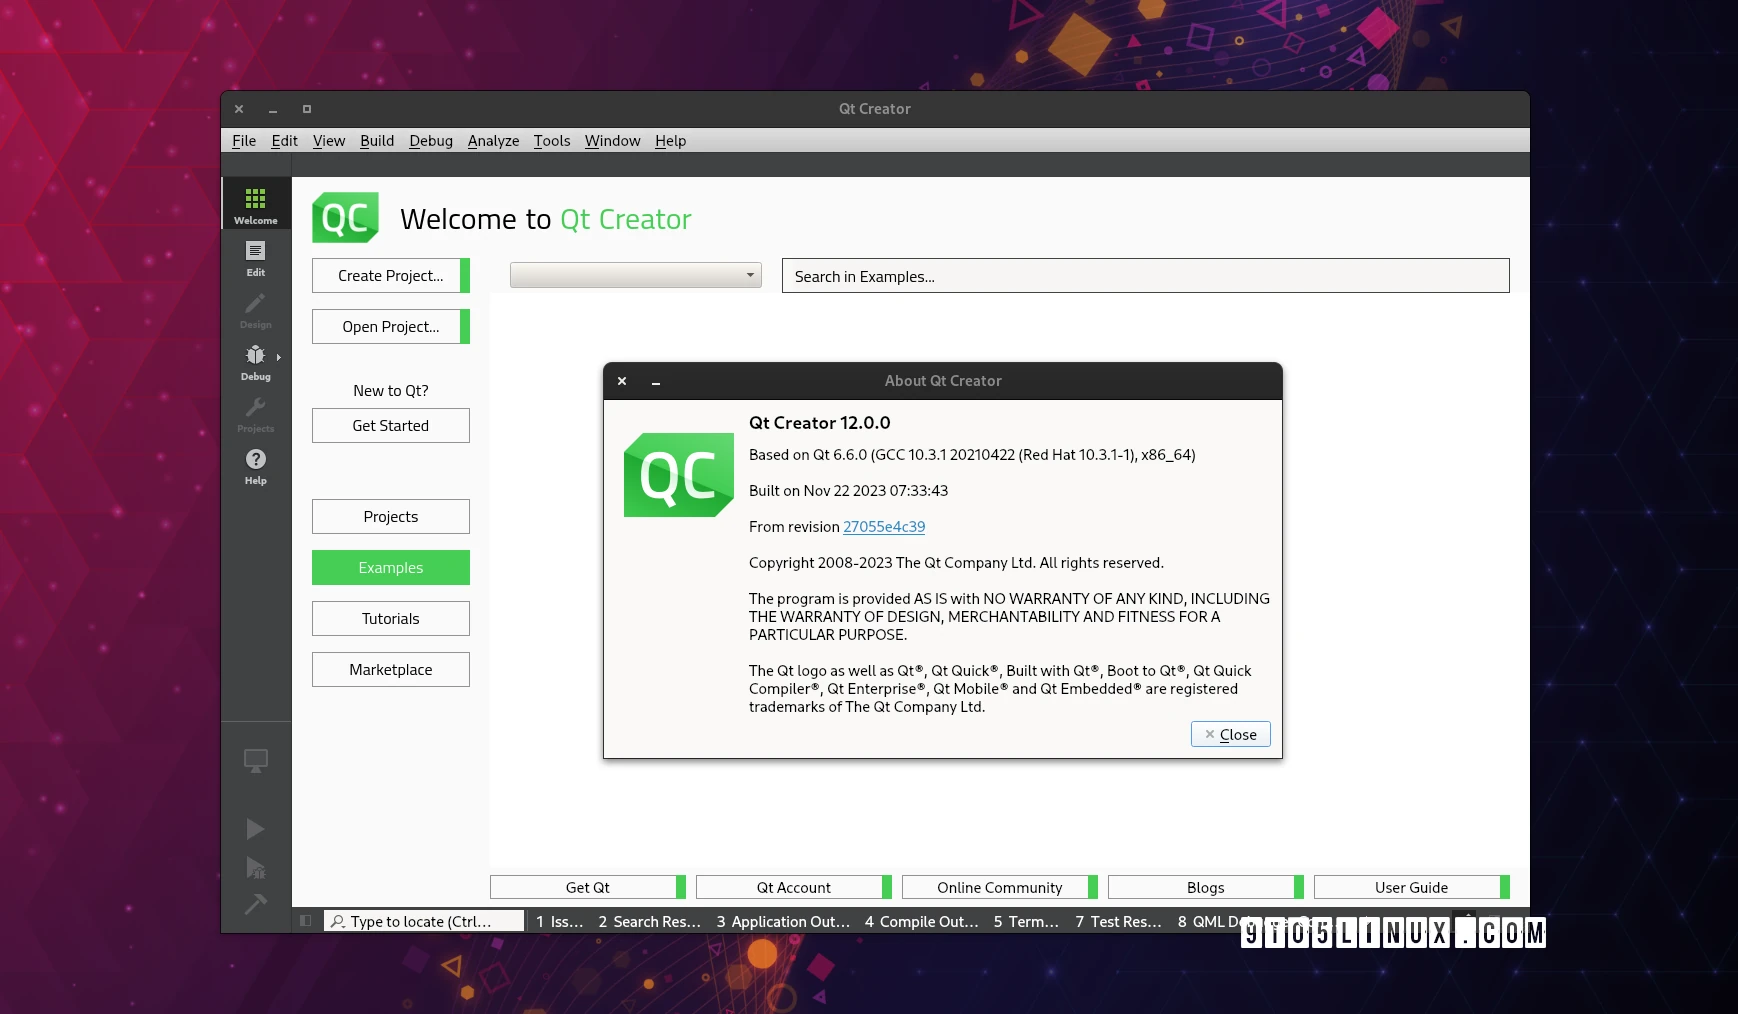Open the Build menu
Screen dimensions: 1738x1014
[377, 141]
